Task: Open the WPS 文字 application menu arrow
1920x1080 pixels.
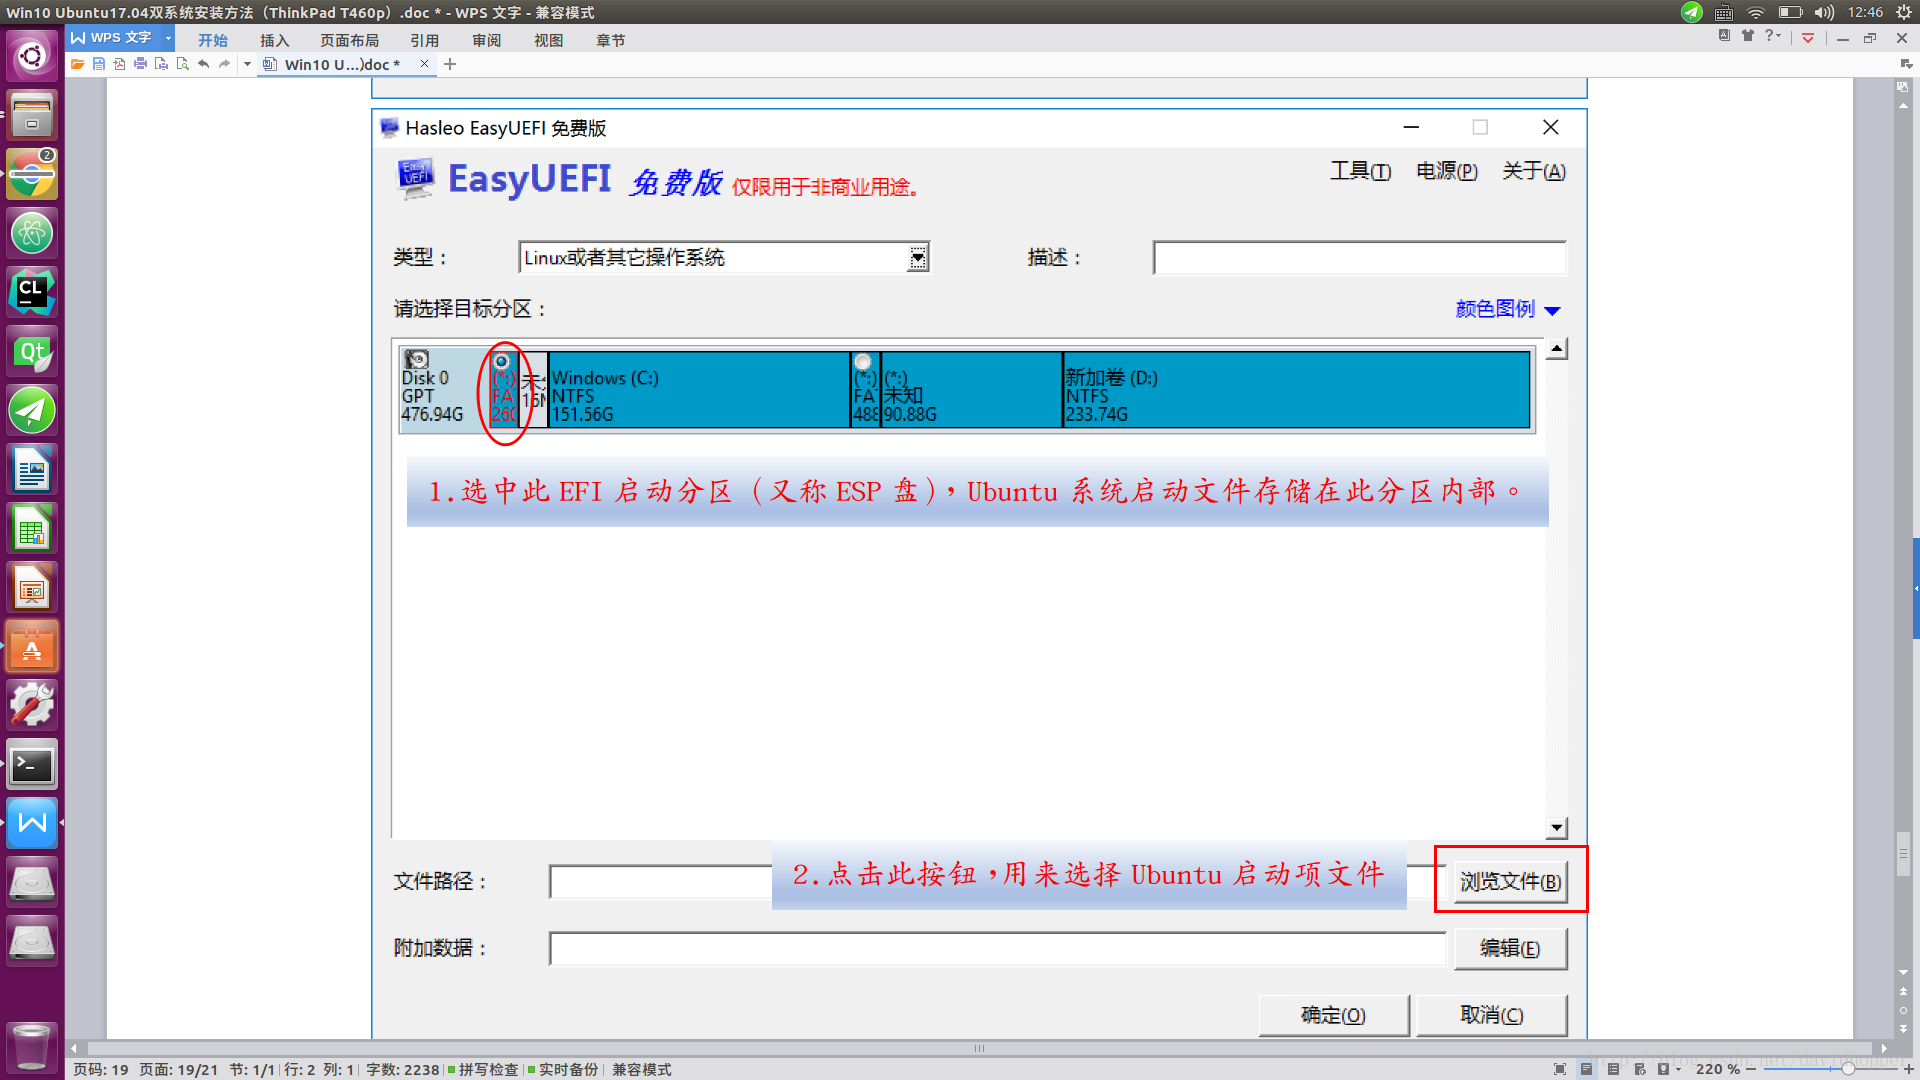Action: coord(168,38)
